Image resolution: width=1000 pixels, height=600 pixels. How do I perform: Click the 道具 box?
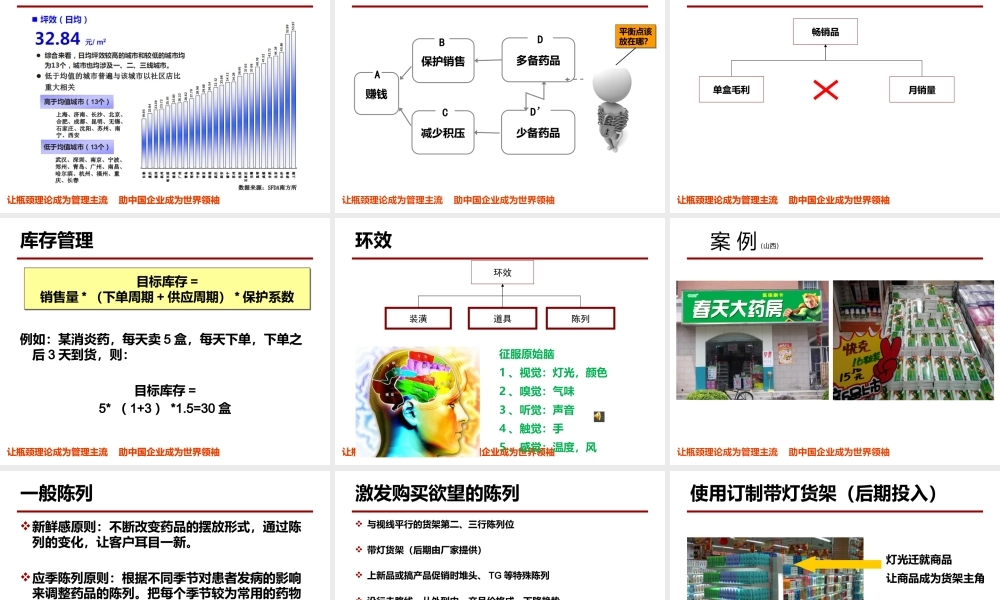503,318
